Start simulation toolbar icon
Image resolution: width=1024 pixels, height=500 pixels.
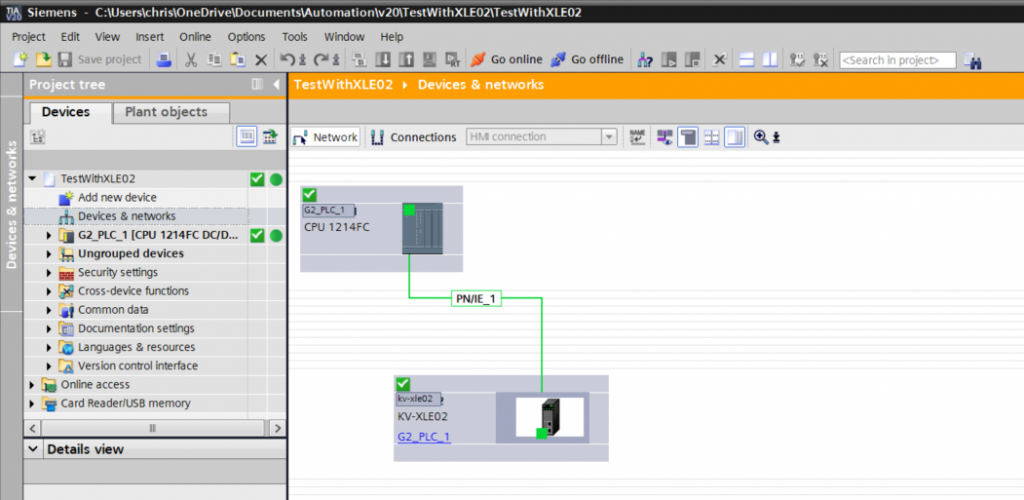click(429, 60)
